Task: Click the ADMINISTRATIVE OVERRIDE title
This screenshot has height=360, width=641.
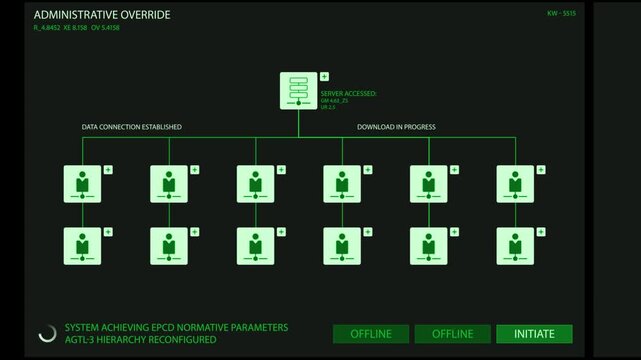Action: point(102,15)
